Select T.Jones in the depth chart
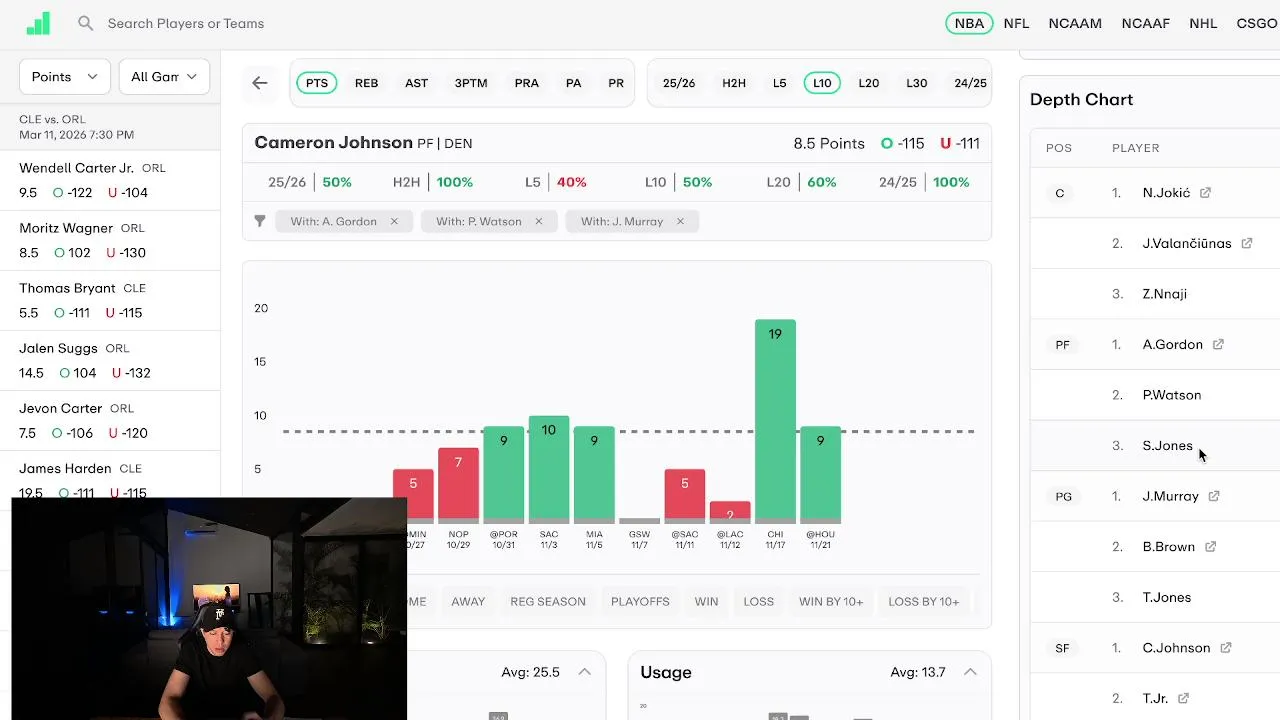Image resolution: width=1280 pixels, height=720 pixels. tap(1167, 597)
